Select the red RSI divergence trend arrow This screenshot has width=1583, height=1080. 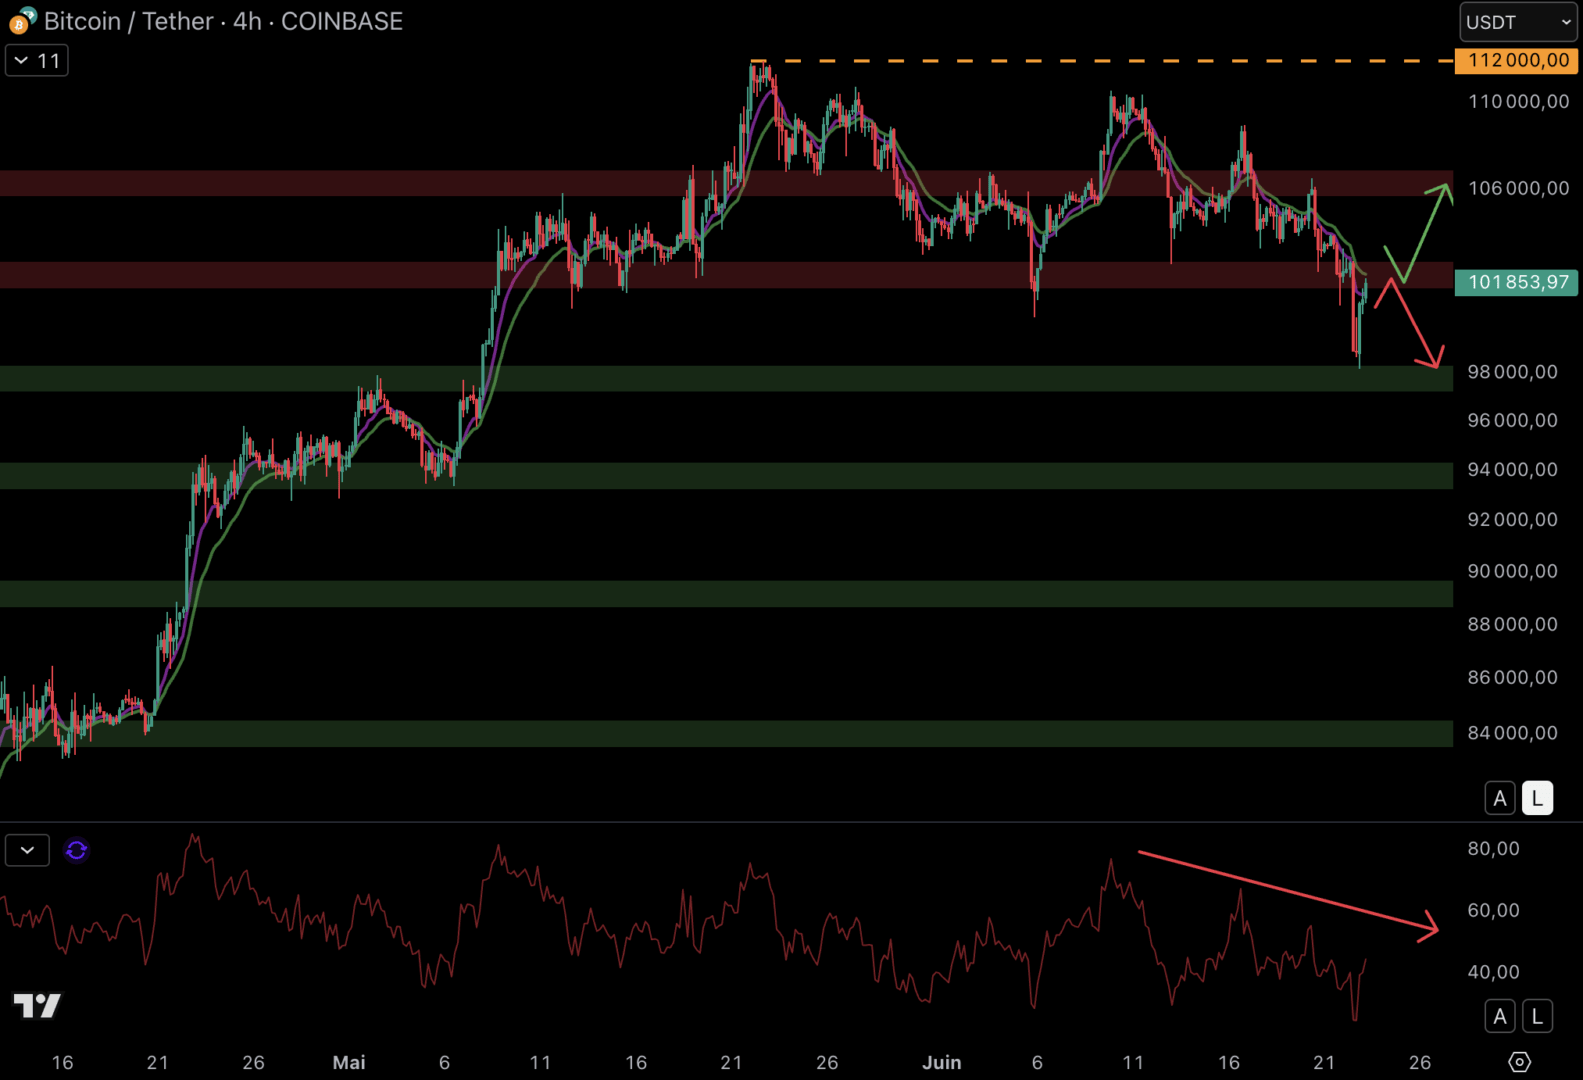pyautogui.click(x=1288, y=895)
